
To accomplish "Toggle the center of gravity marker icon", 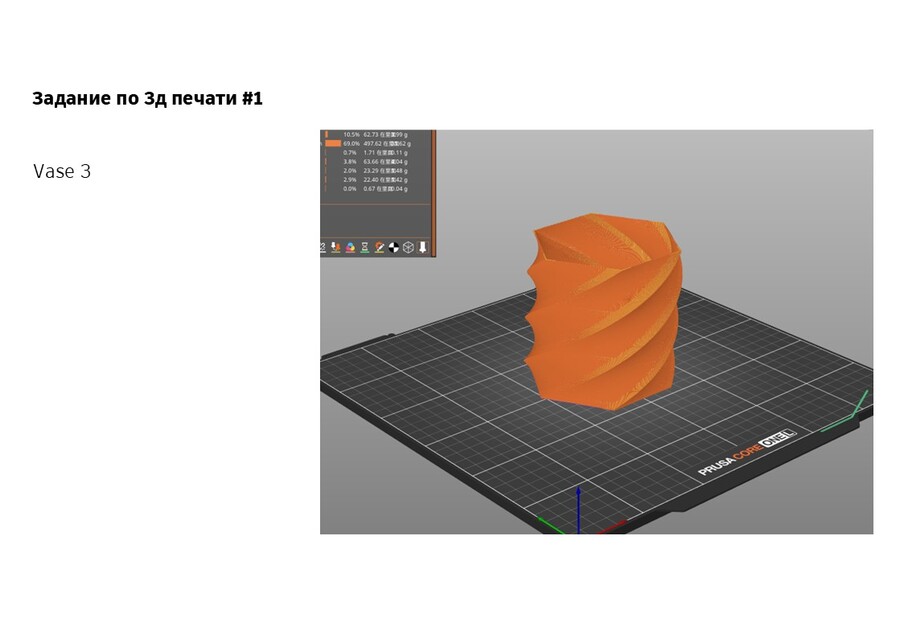I will 394,247.
